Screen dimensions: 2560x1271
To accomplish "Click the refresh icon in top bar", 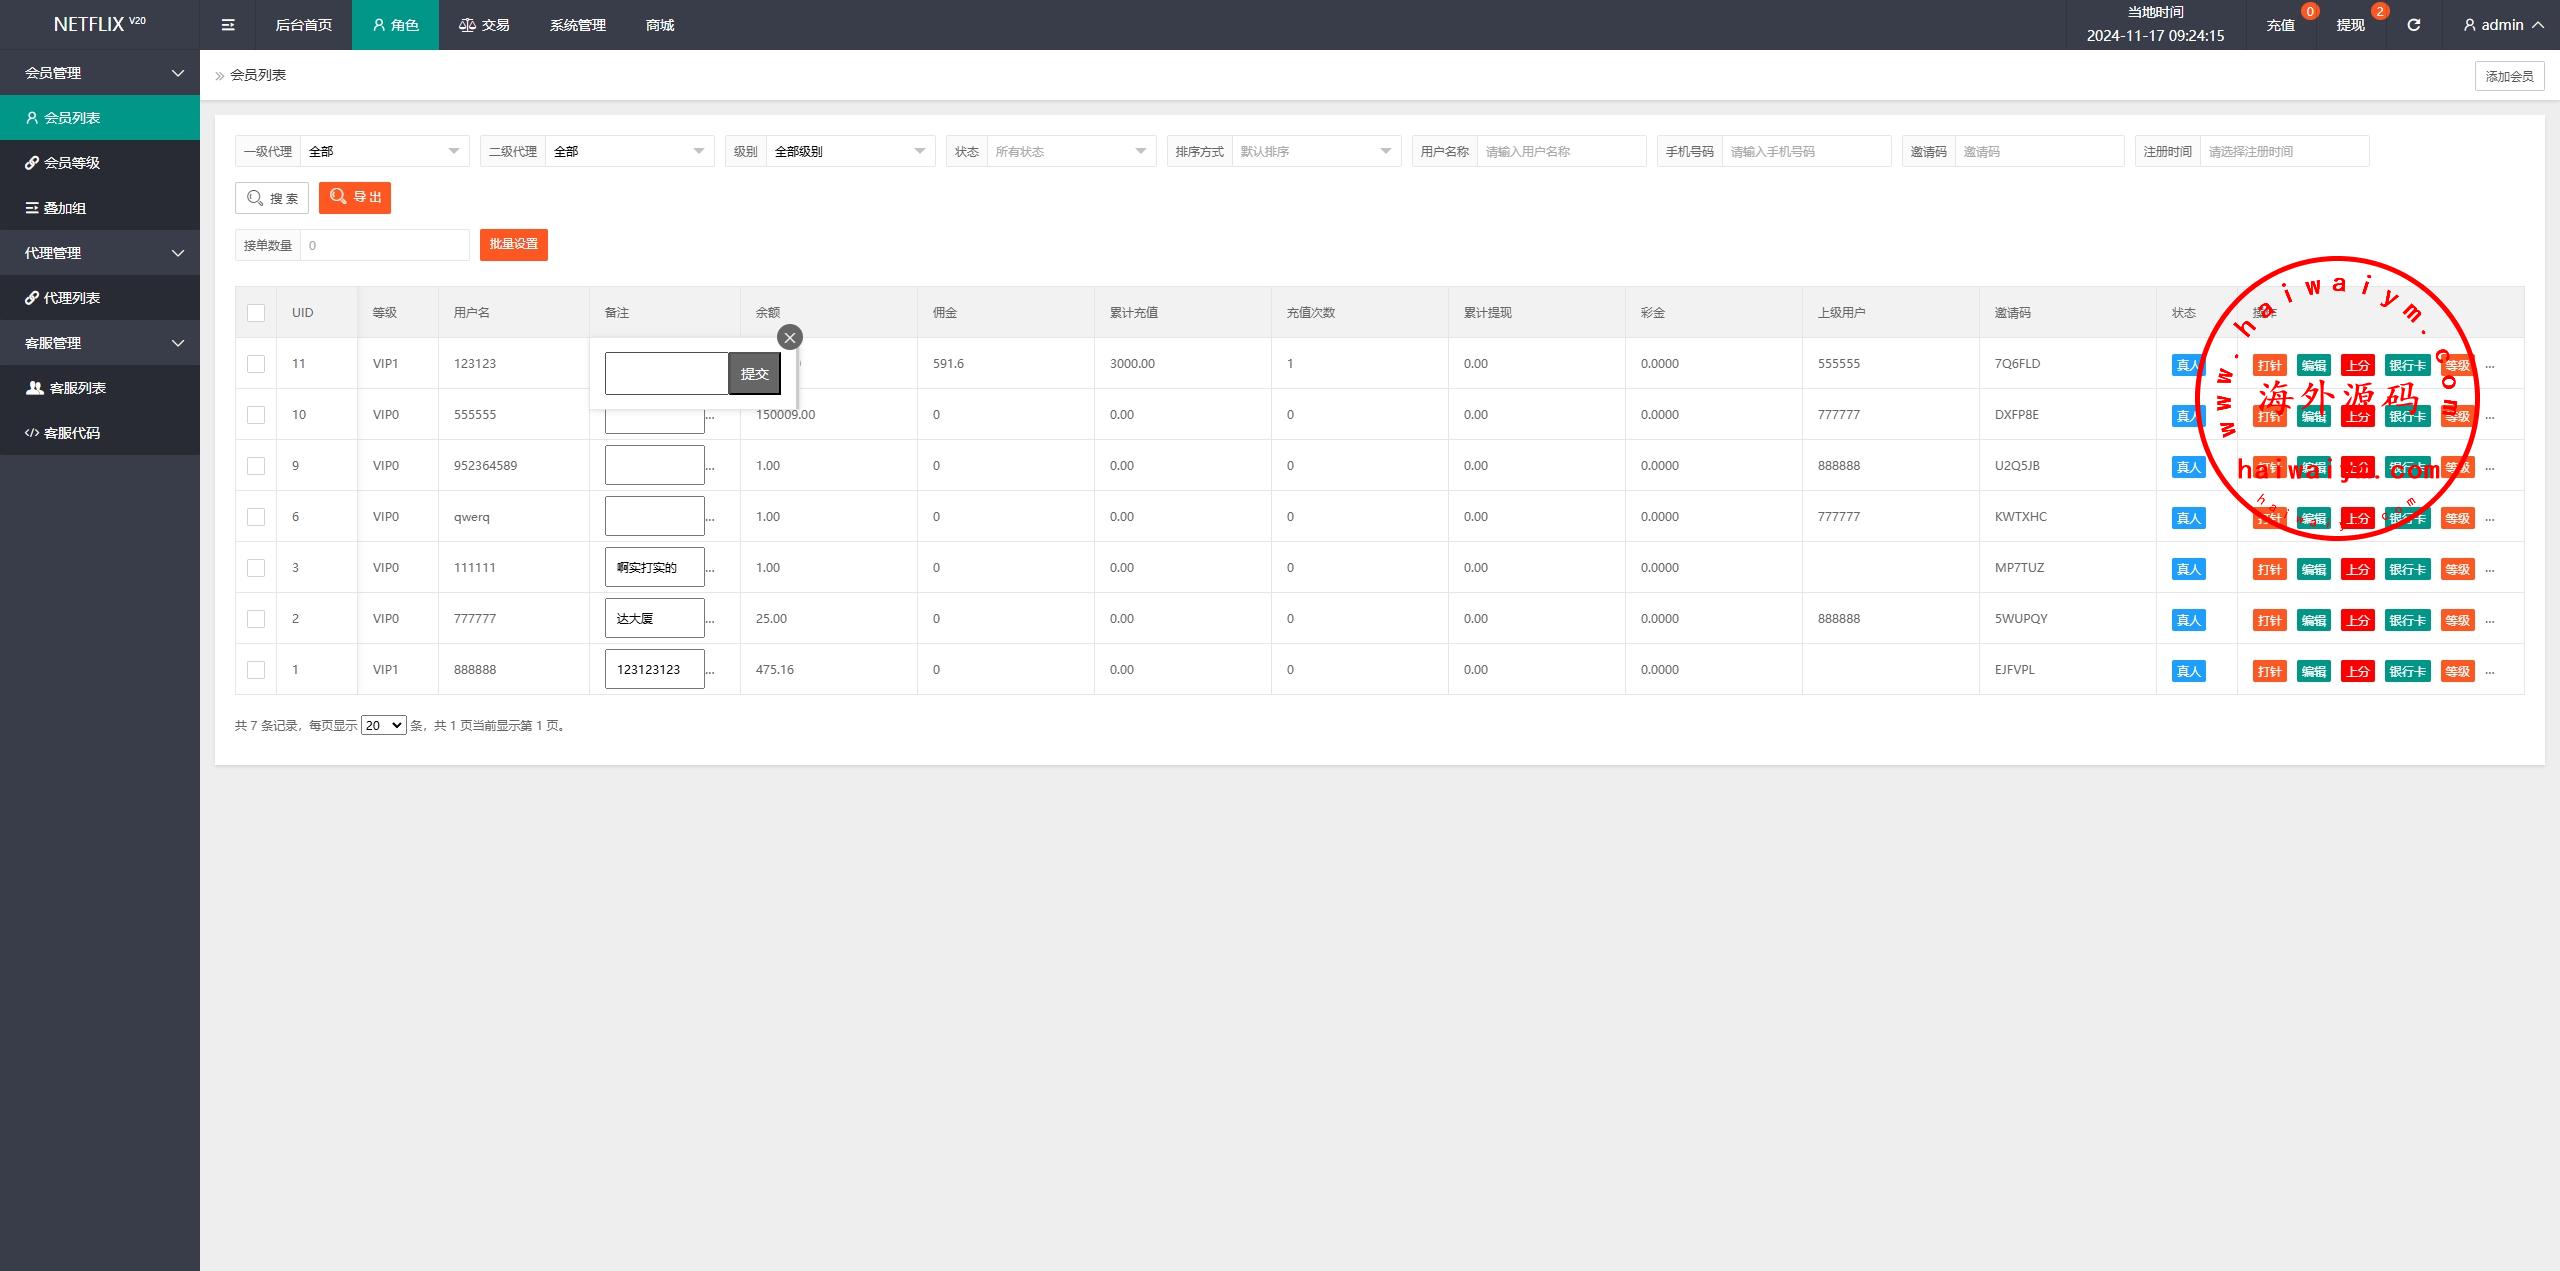I will (x=2413, y=25).
